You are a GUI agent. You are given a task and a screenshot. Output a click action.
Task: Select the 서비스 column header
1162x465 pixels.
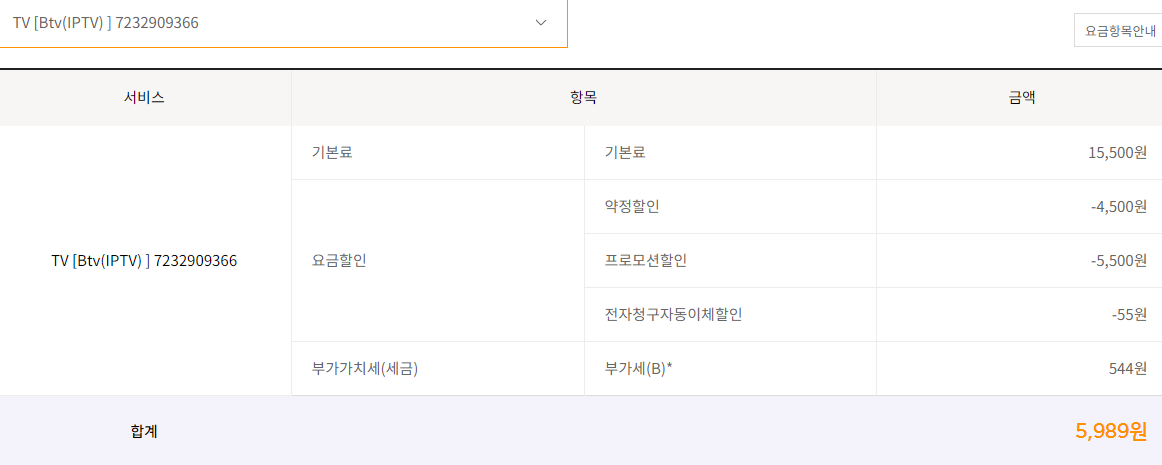(x=145, y=97)
